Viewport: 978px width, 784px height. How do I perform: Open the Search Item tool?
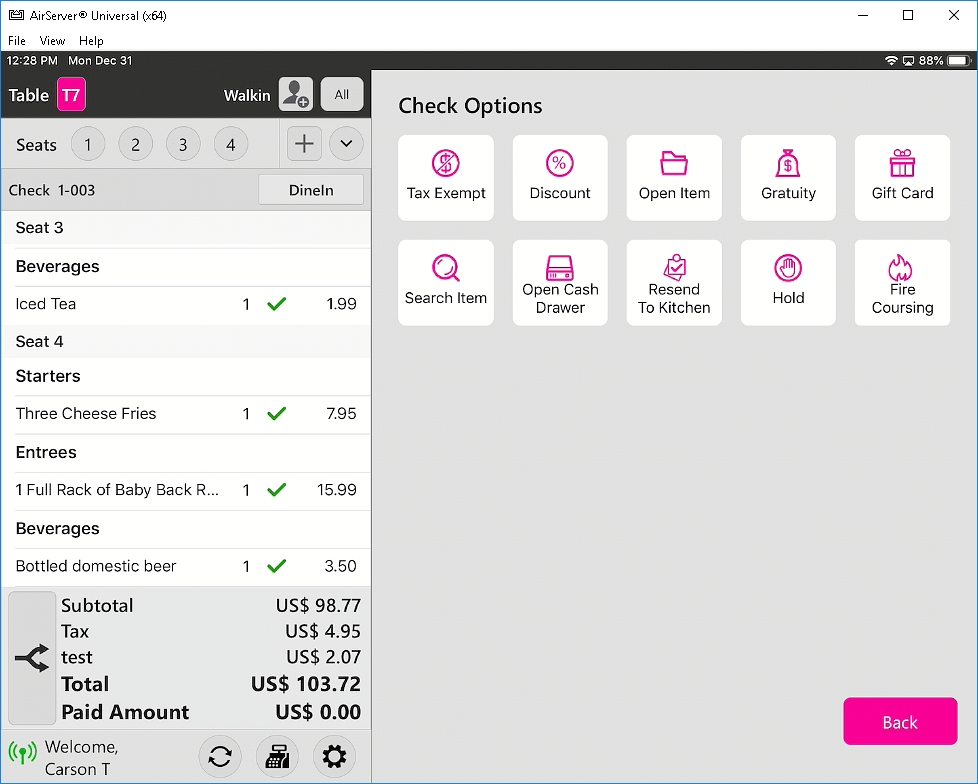[x=446, y=282]
